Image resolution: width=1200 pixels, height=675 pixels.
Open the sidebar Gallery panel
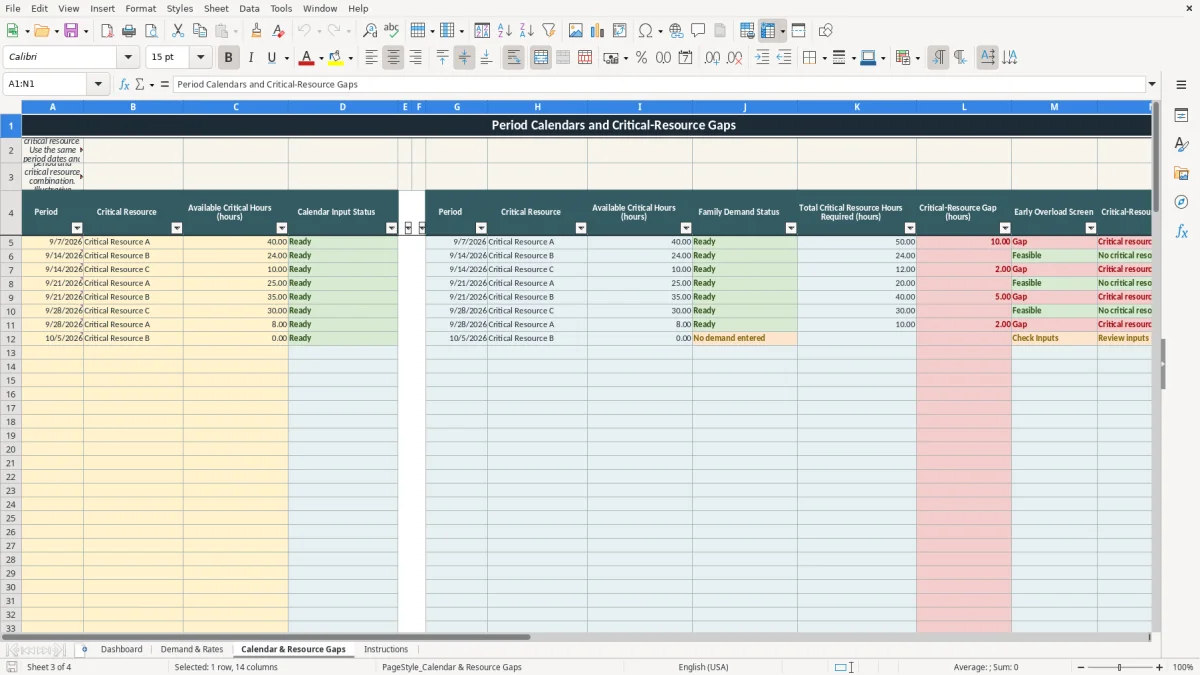point(1181,173)
